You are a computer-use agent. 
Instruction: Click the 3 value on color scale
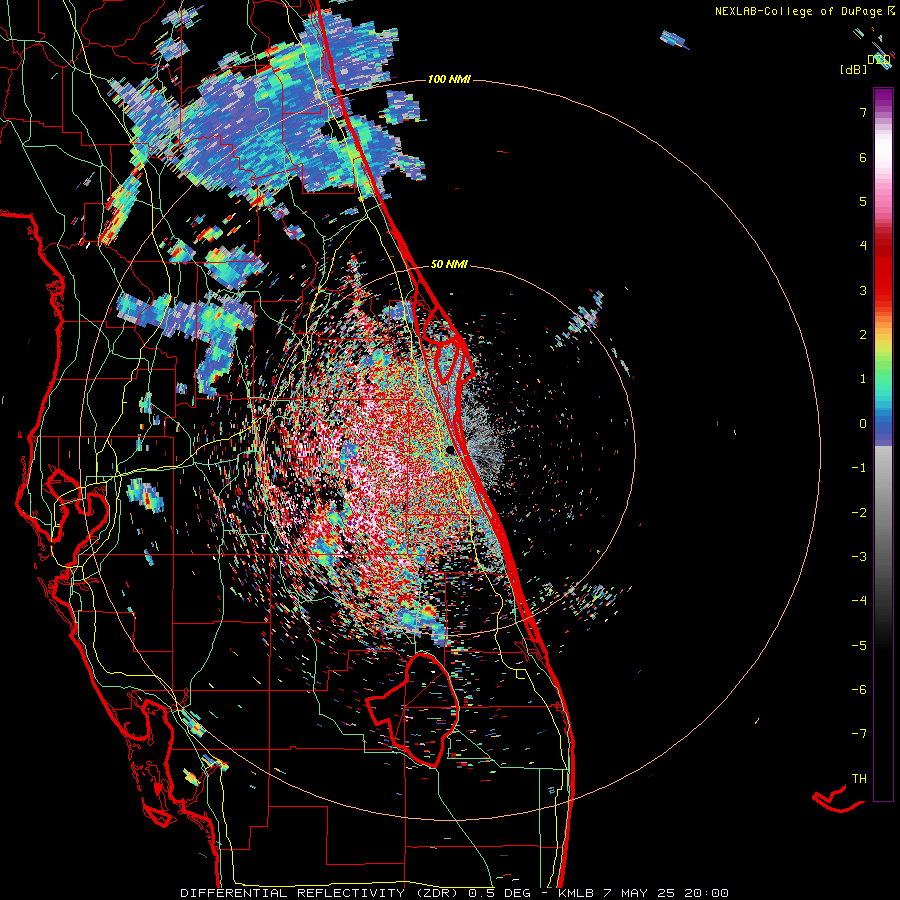point(863,290)
